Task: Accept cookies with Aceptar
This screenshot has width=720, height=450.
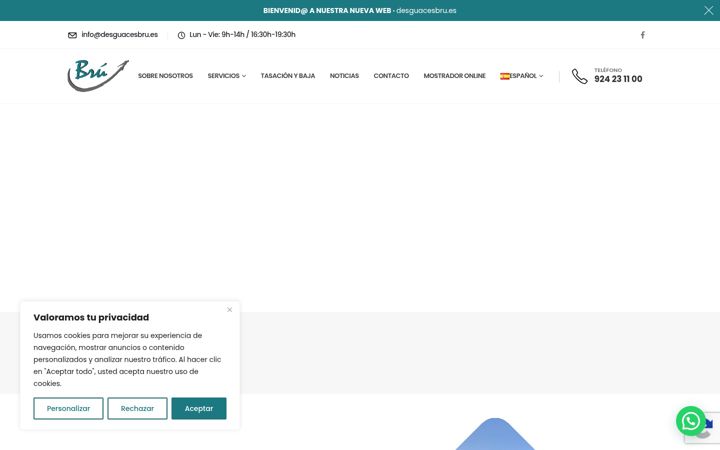Action: pos(199,408)
